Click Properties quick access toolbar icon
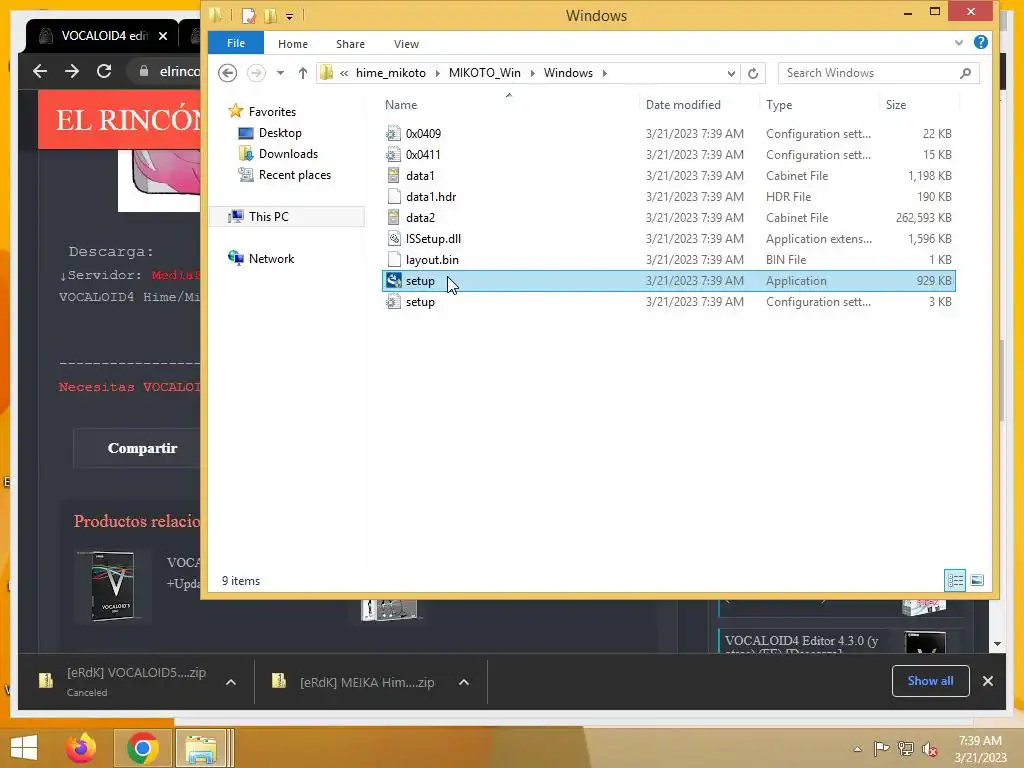Viewport: 1024px width, 768px height. click(248, 15)
